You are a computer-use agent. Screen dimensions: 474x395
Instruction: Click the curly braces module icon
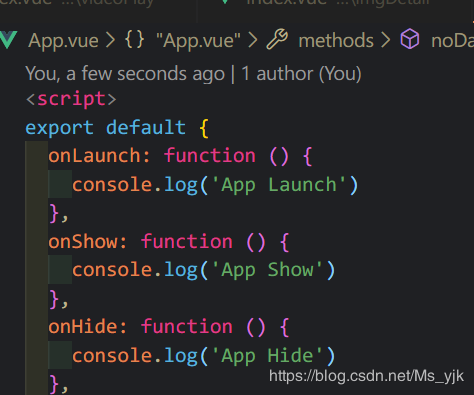point(134,40)
